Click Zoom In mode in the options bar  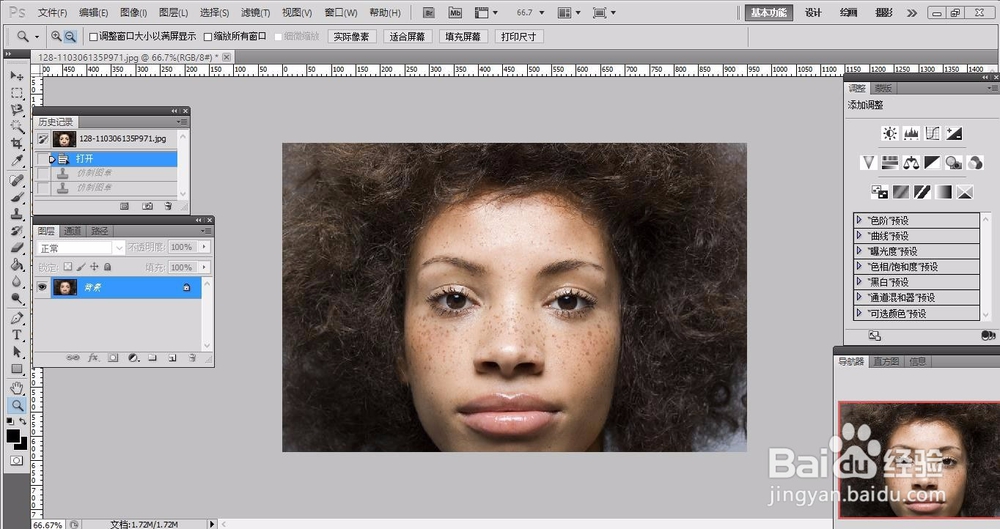(x=57, y=36)
